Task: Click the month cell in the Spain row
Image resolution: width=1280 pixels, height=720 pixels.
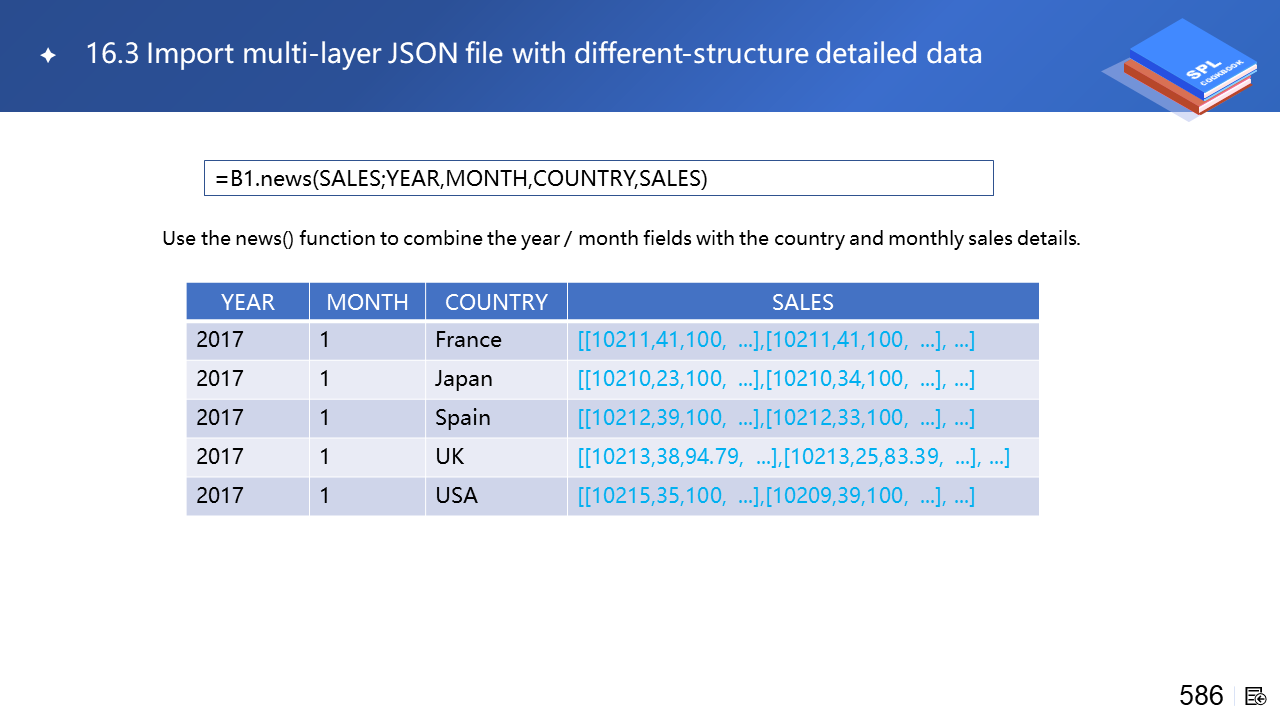Action: coord(325,418)
